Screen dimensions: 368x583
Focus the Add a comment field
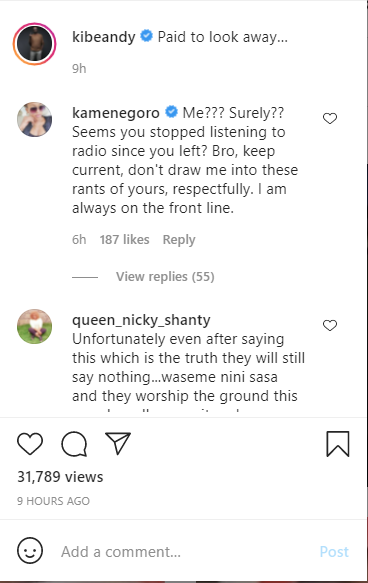(x=186, y=551)
